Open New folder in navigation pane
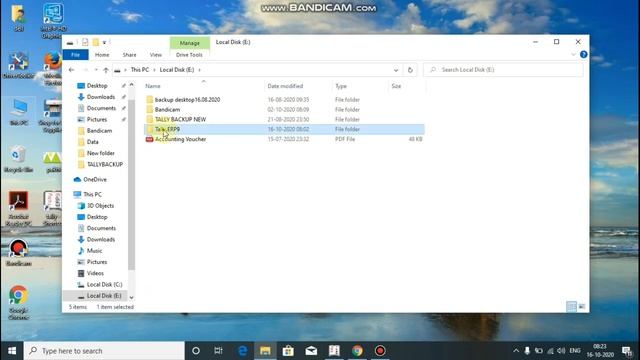640x360 pixels. coord(100,153)
